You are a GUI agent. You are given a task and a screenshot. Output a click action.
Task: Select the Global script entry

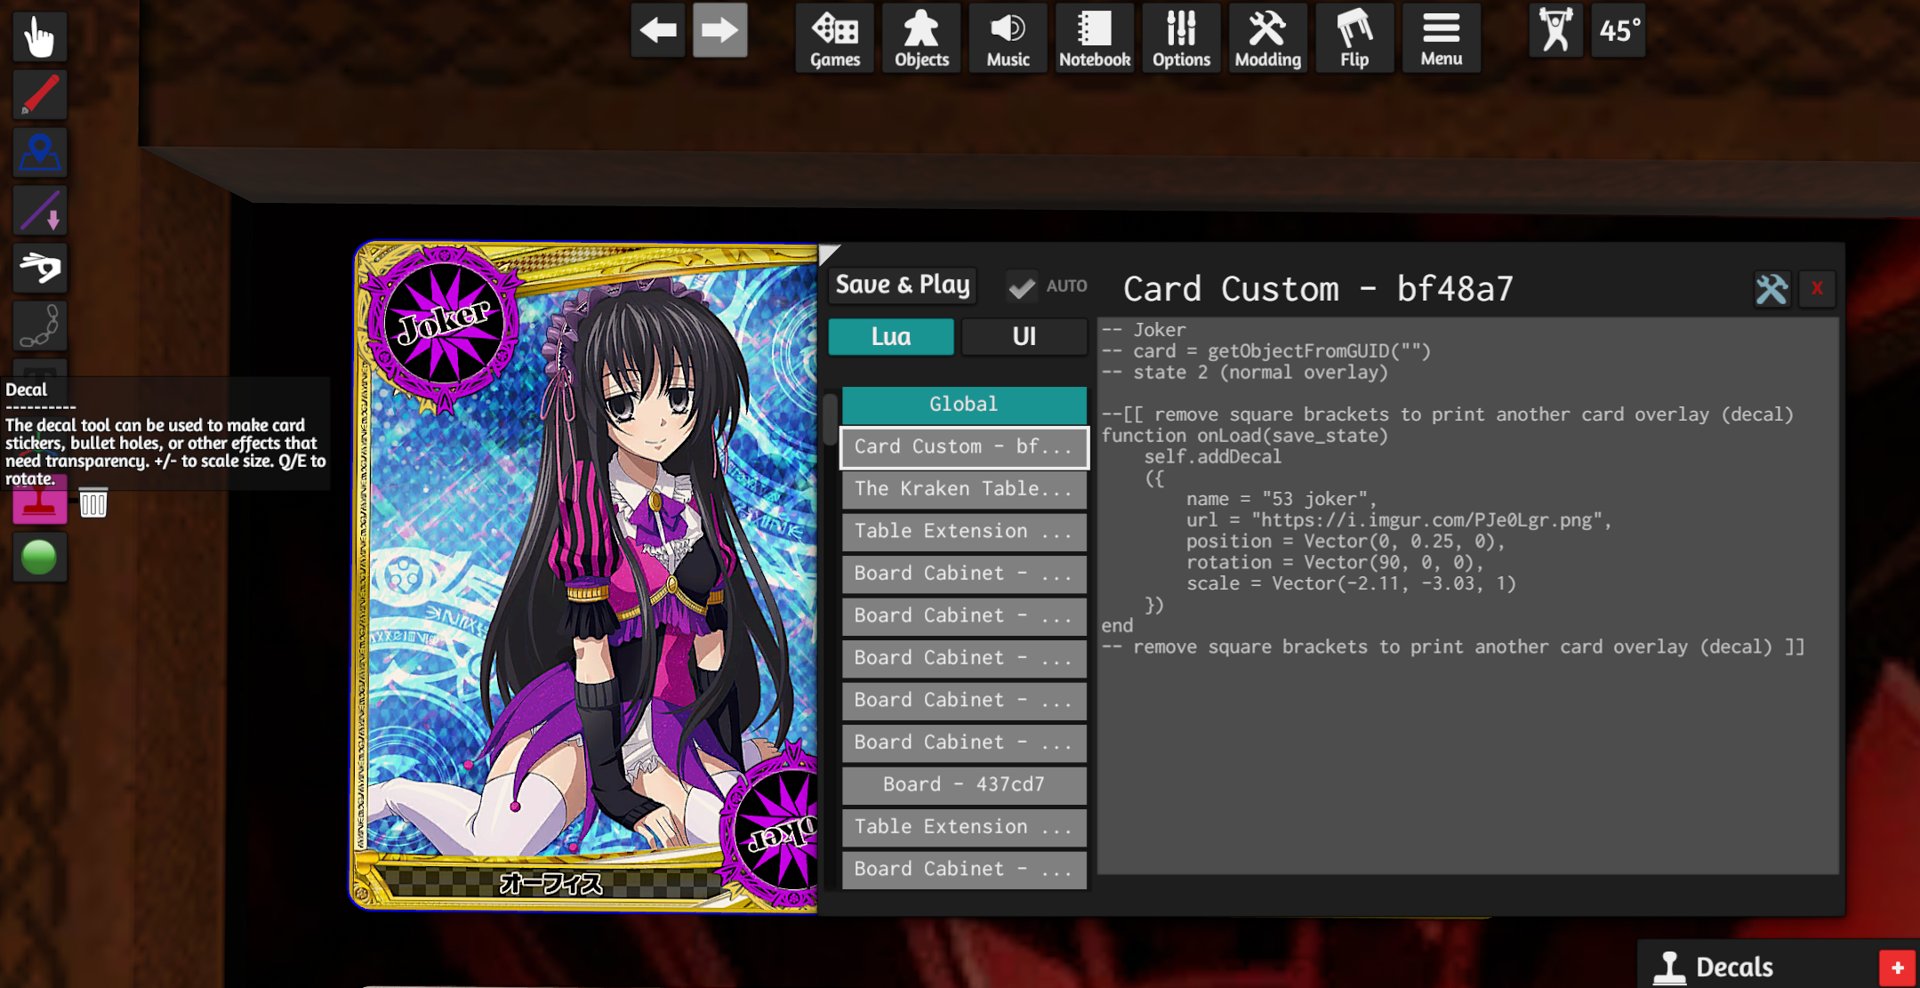coord(964,405)
